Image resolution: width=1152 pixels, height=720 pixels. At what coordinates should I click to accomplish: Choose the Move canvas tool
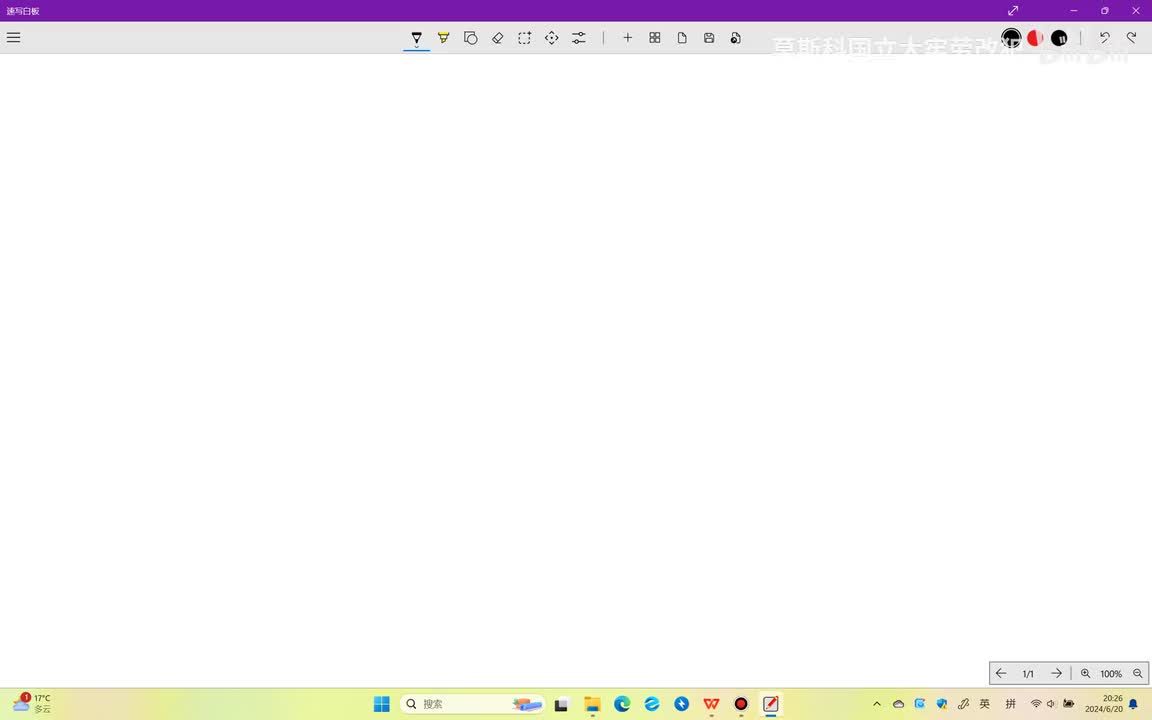pos(552,37)
